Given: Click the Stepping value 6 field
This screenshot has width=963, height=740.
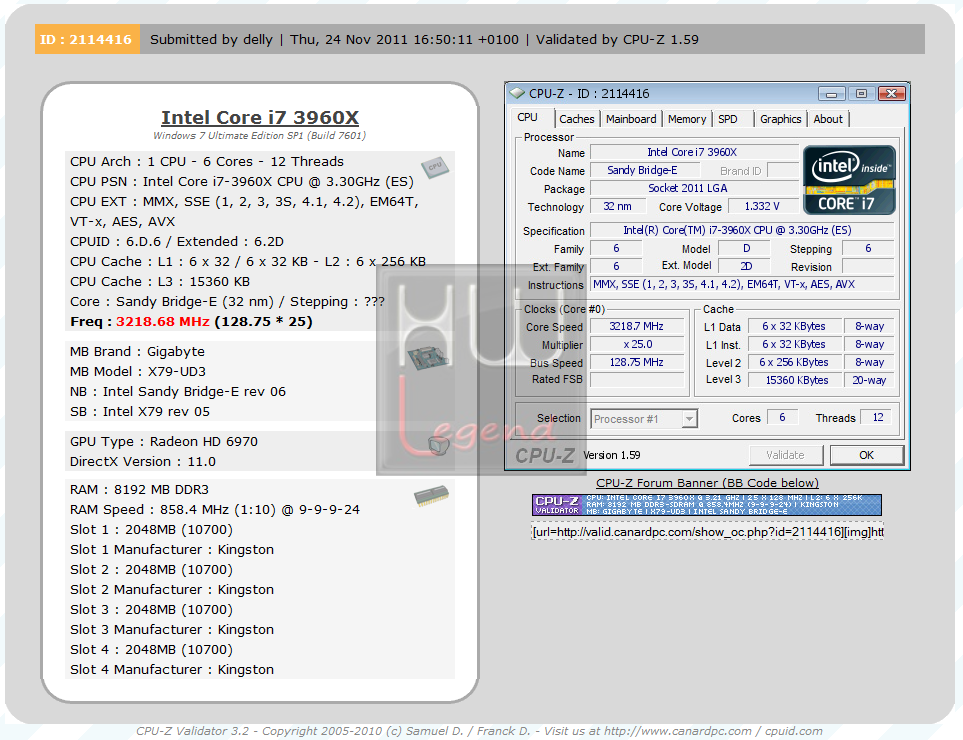Looking at the screenshot, I should coord(868,249).
